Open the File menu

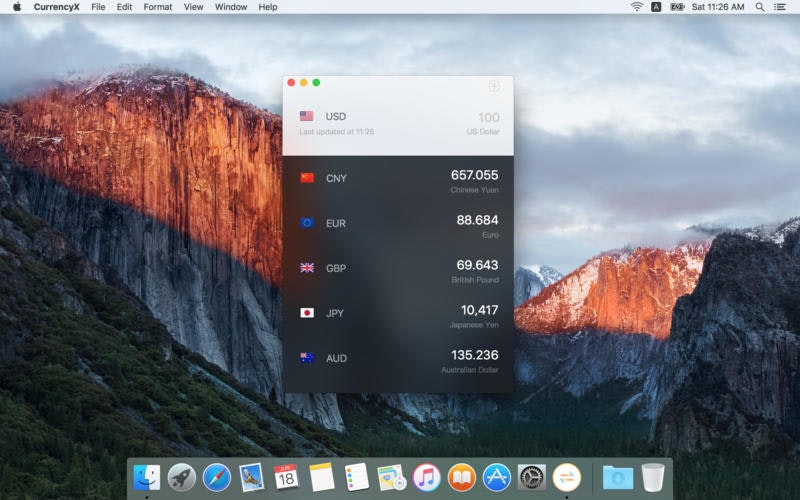(x=98, y=7)
